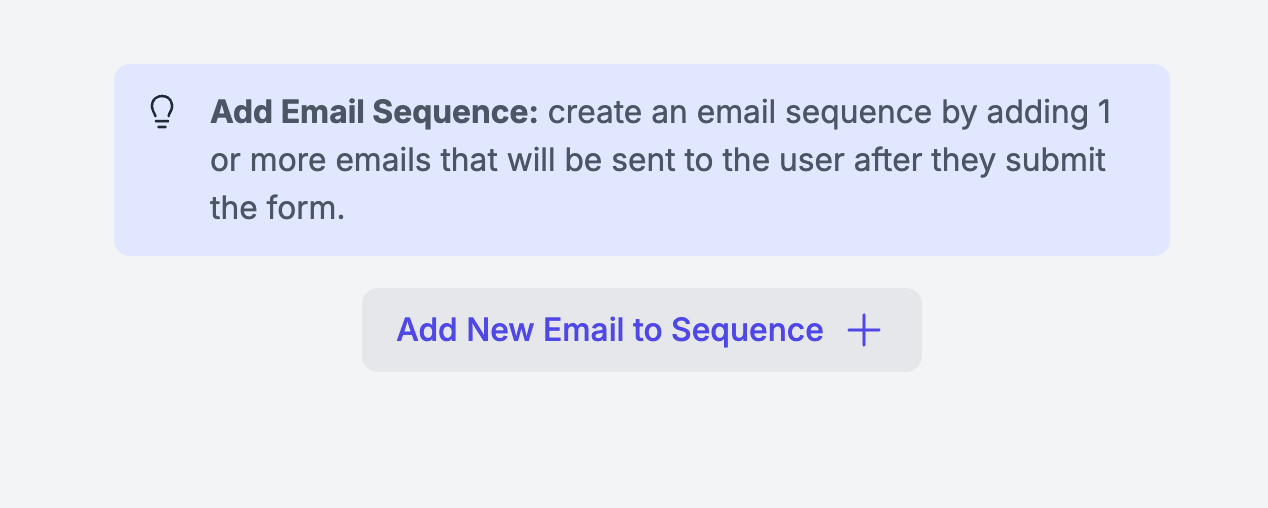Click the words 'the form.' in the banner
Screen dimensions: 1268x508
(x=277, y=208)
